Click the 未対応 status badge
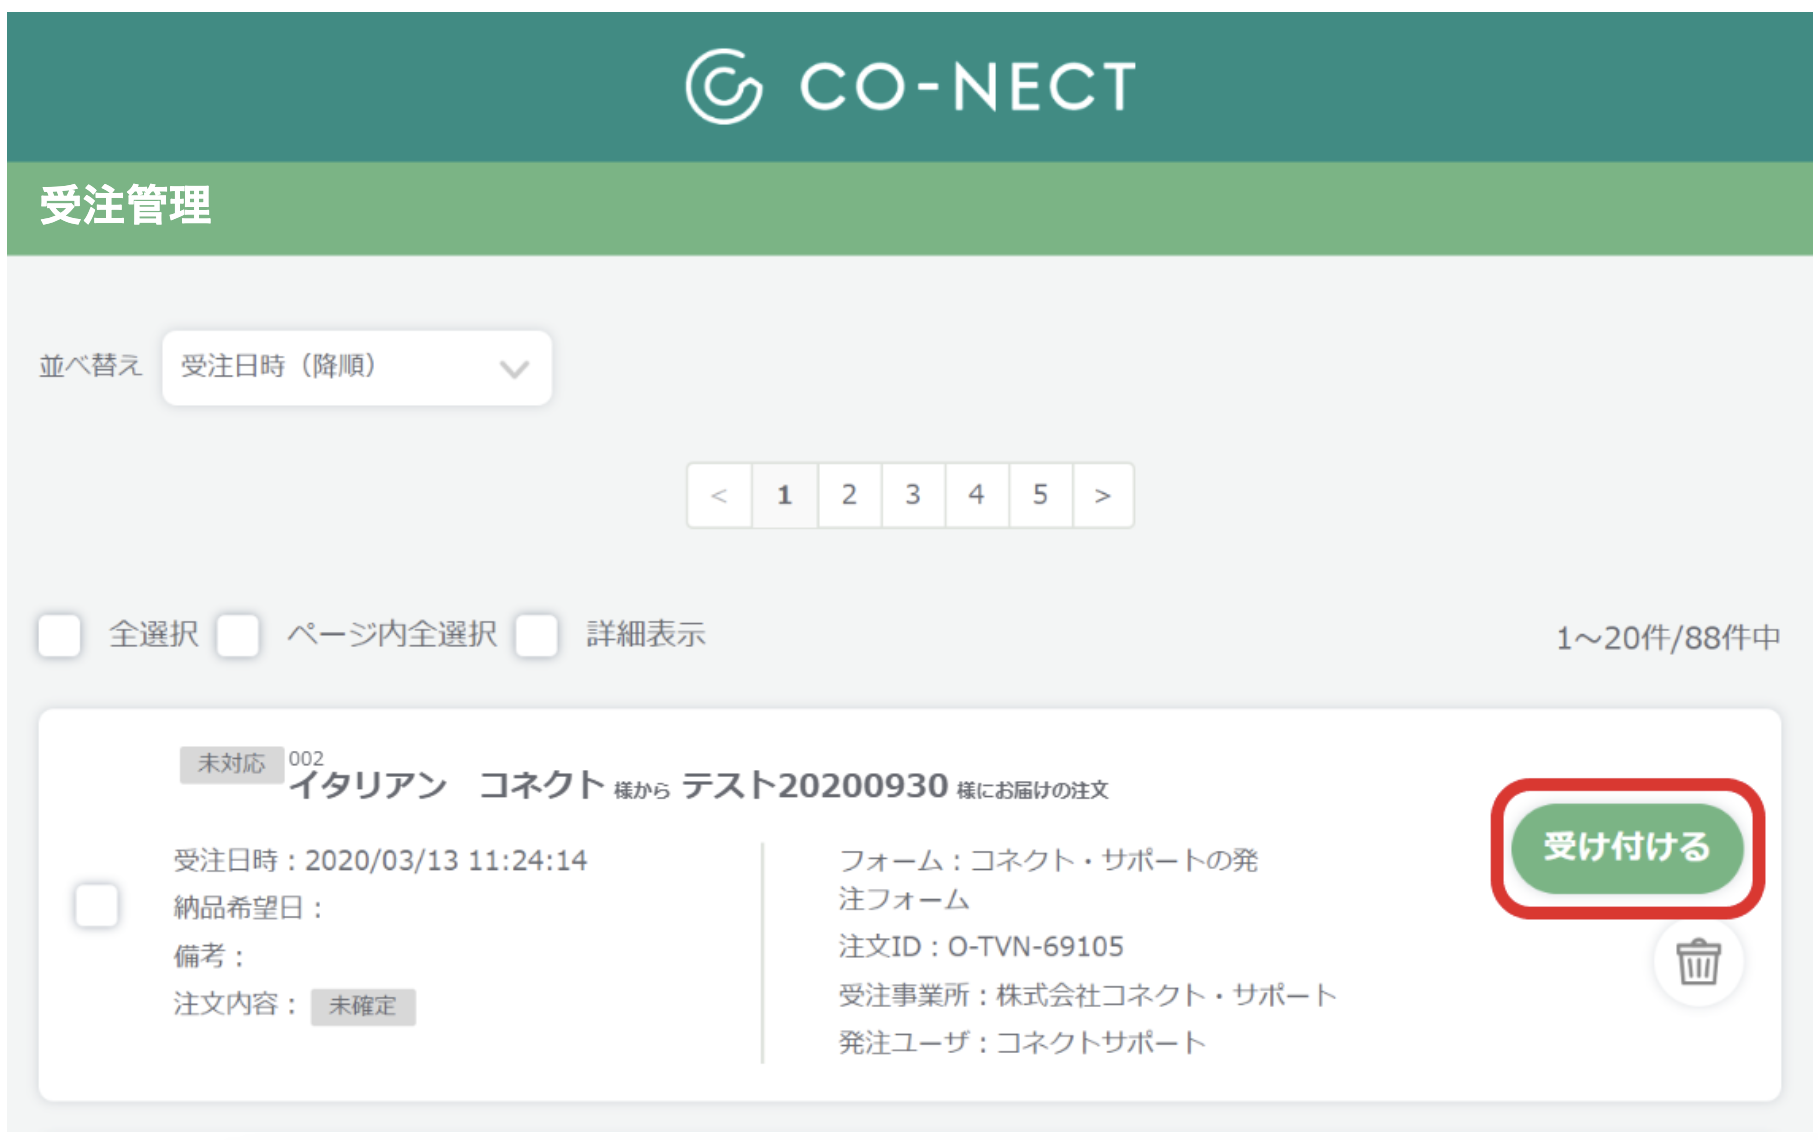The image size is (1818, 1140). pos(232,764)
